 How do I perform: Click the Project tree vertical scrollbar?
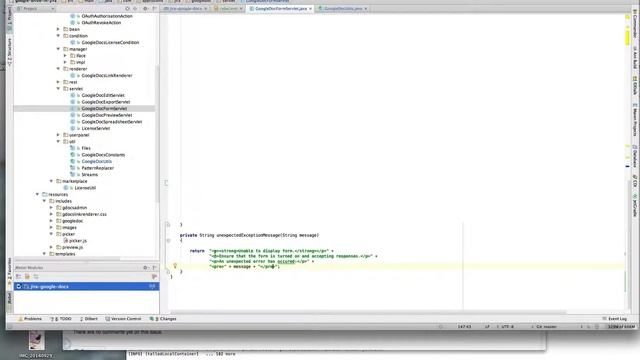click(x=157, y=135)
